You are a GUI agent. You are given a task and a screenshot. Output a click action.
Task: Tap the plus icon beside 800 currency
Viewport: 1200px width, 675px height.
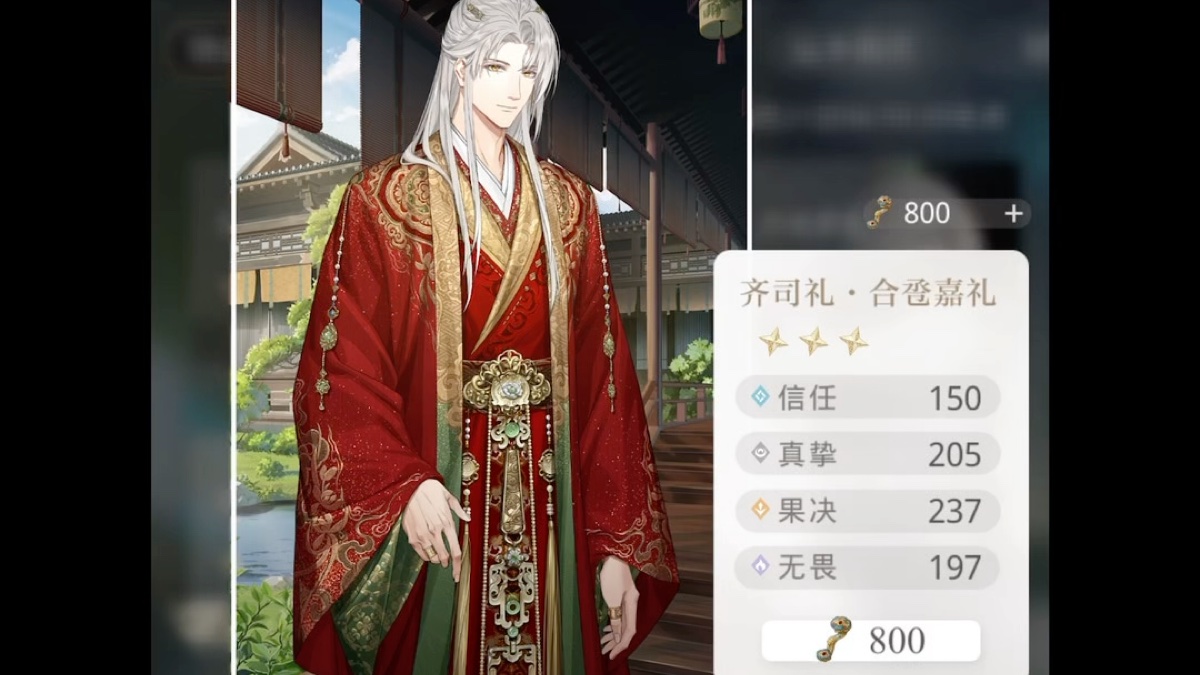coord(1013,213)
